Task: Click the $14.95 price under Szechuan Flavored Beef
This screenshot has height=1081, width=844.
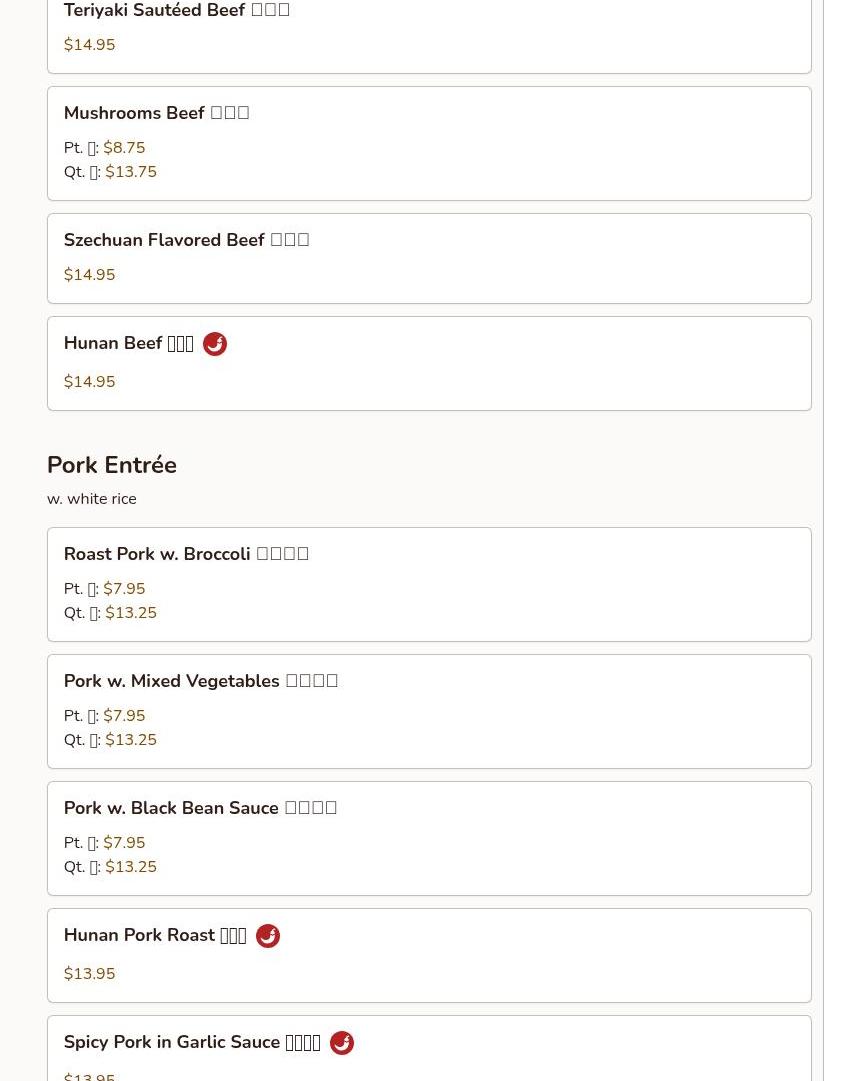Action: coord(89,275)
